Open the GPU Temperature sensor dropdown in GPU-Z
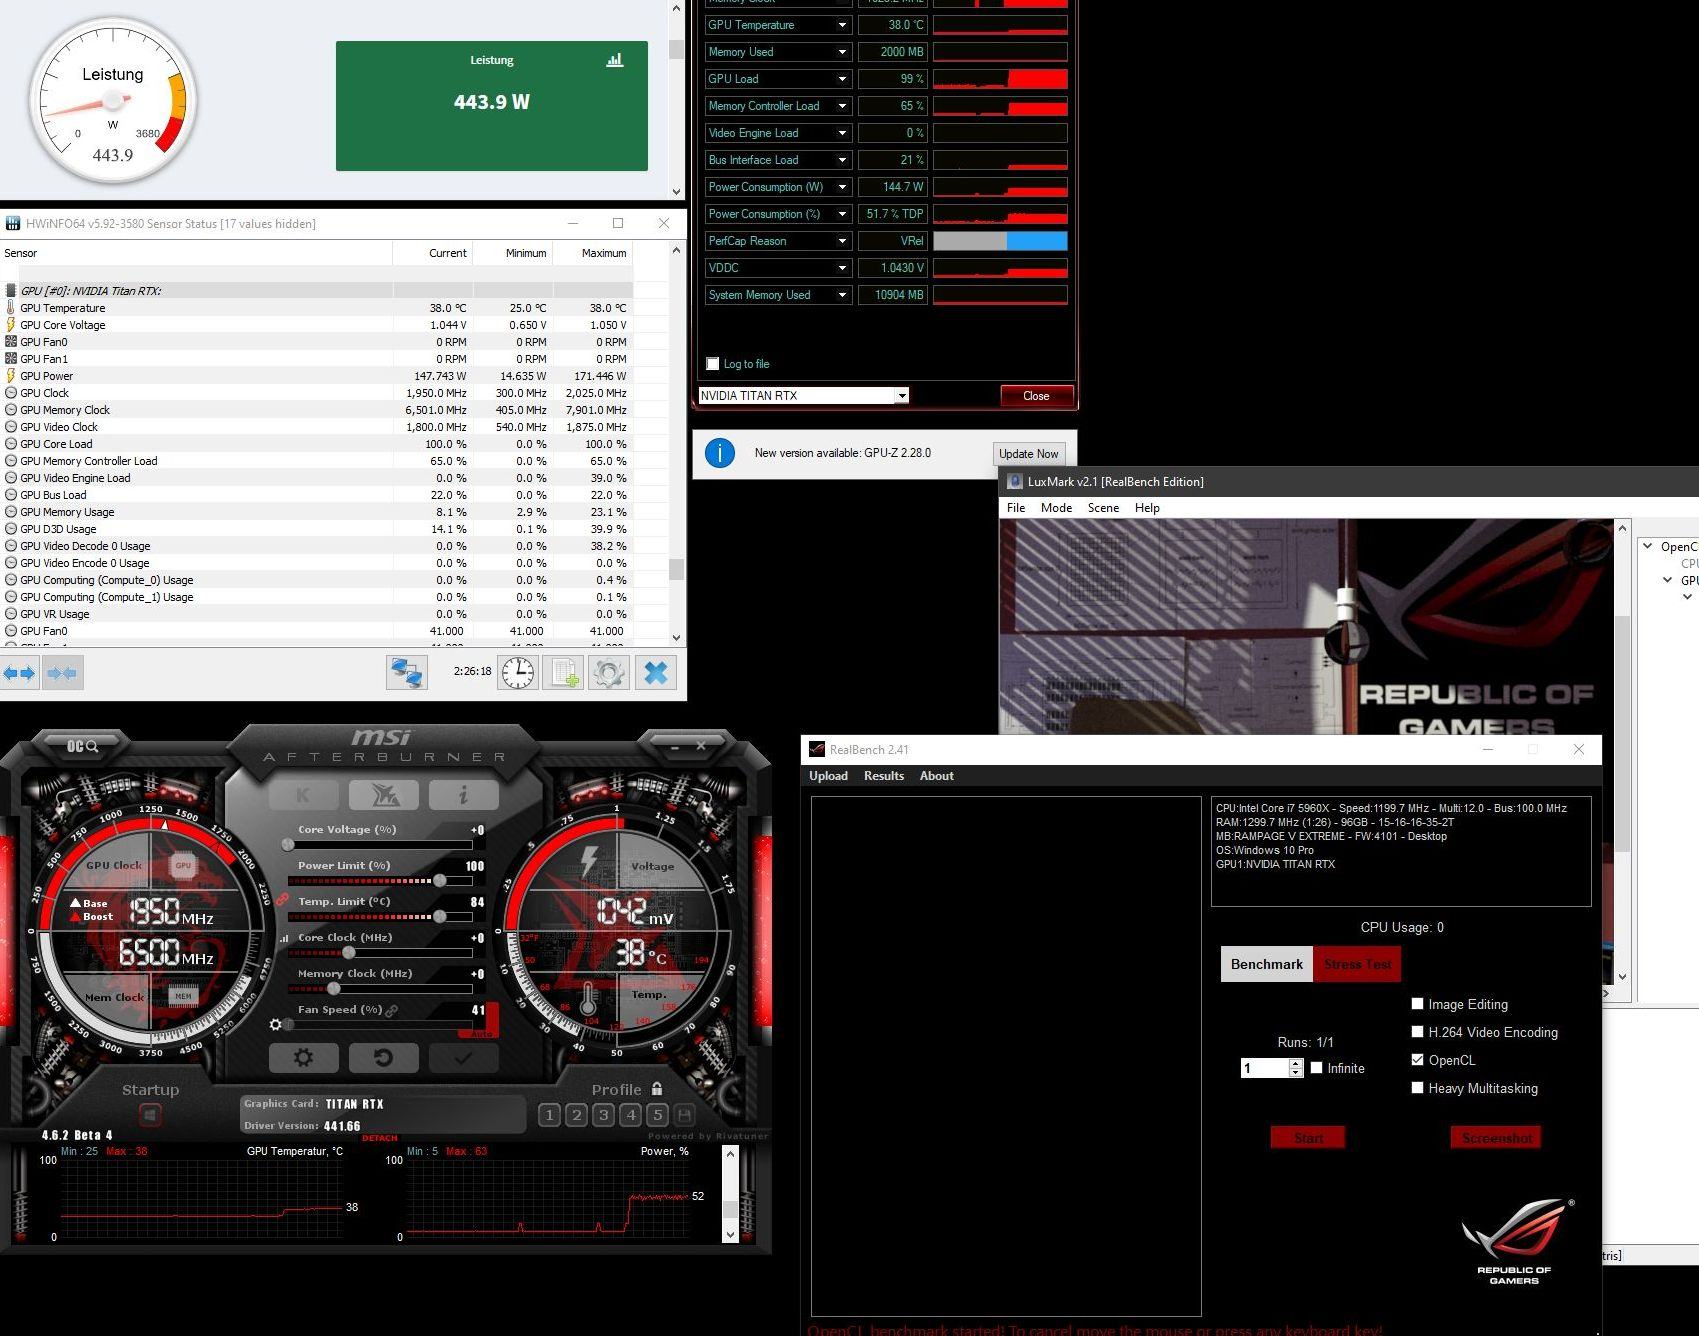The width and height of the screenshot is (1699, 1336). (842, 25)
